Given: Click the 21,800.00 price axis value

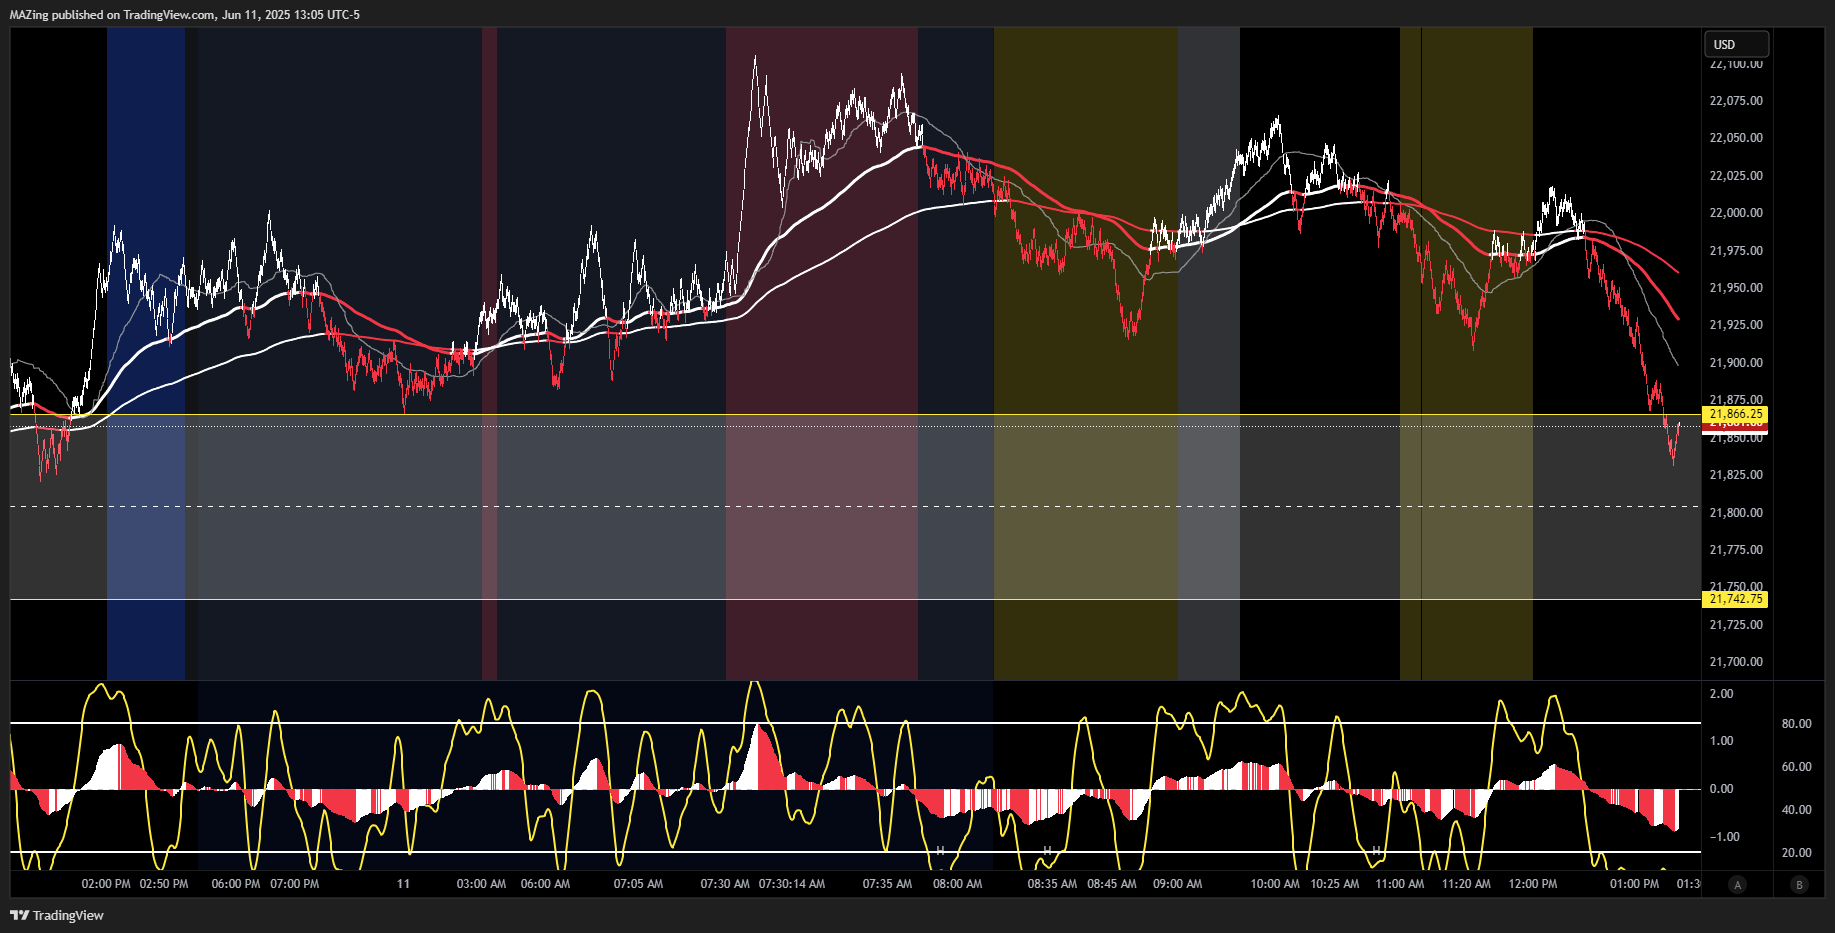Looking at the screenshot, I should click(1736, 513).
